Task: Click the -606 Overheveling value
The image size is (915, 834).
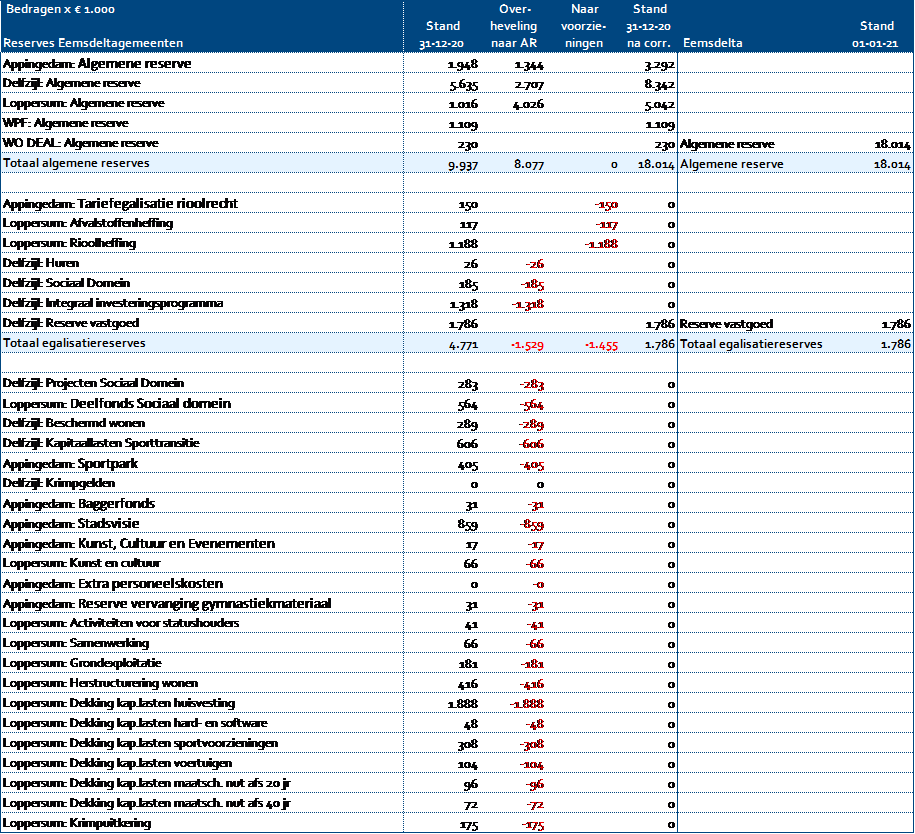Action: click(x=531, y=444)
